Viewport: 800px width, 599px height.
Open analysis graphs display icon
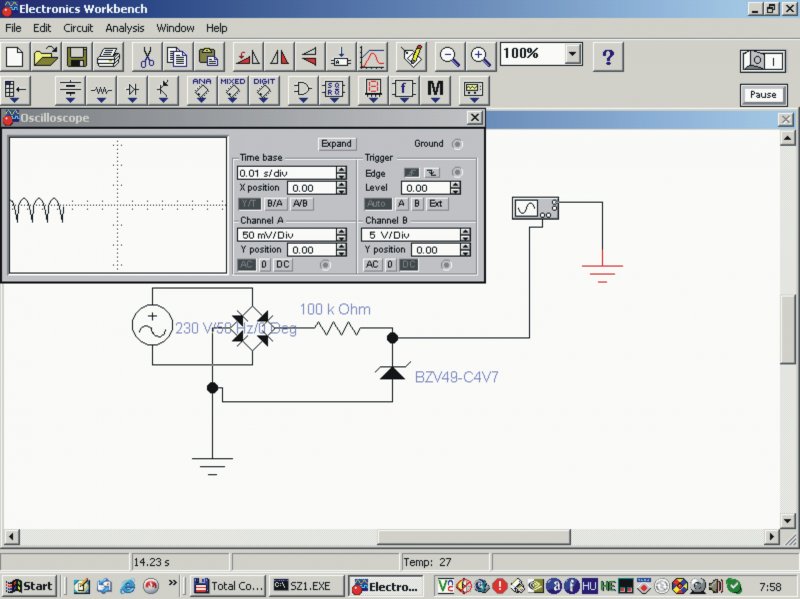pyautogui.click(x=371, y=56)
